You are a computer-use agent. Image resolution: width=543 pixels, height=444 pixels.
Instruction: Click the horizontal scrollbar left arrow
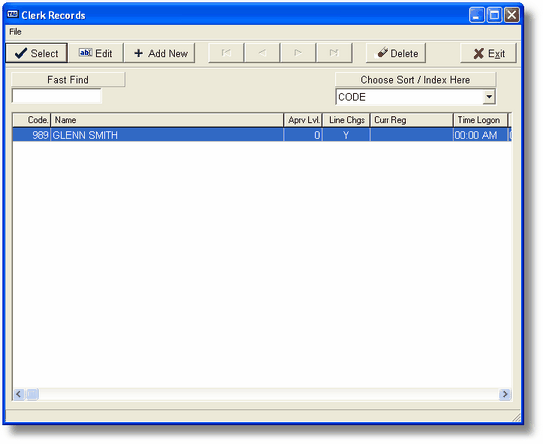pos(19,394)
